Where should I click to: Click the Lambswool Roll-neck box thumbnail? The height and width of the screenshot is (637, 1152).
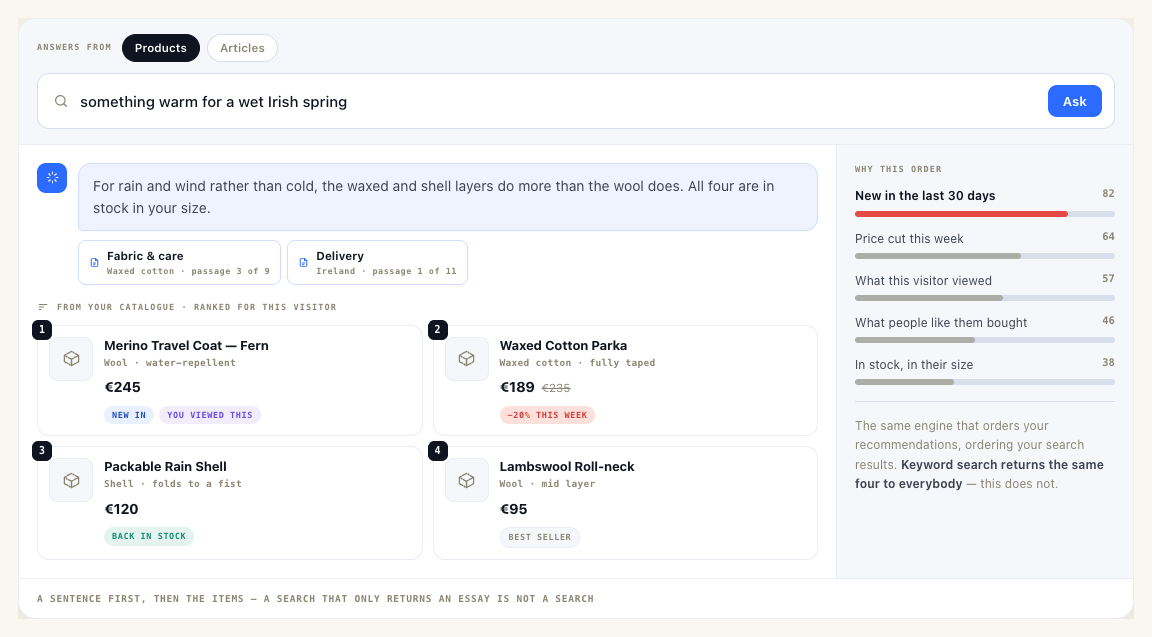tap(467, 480)
